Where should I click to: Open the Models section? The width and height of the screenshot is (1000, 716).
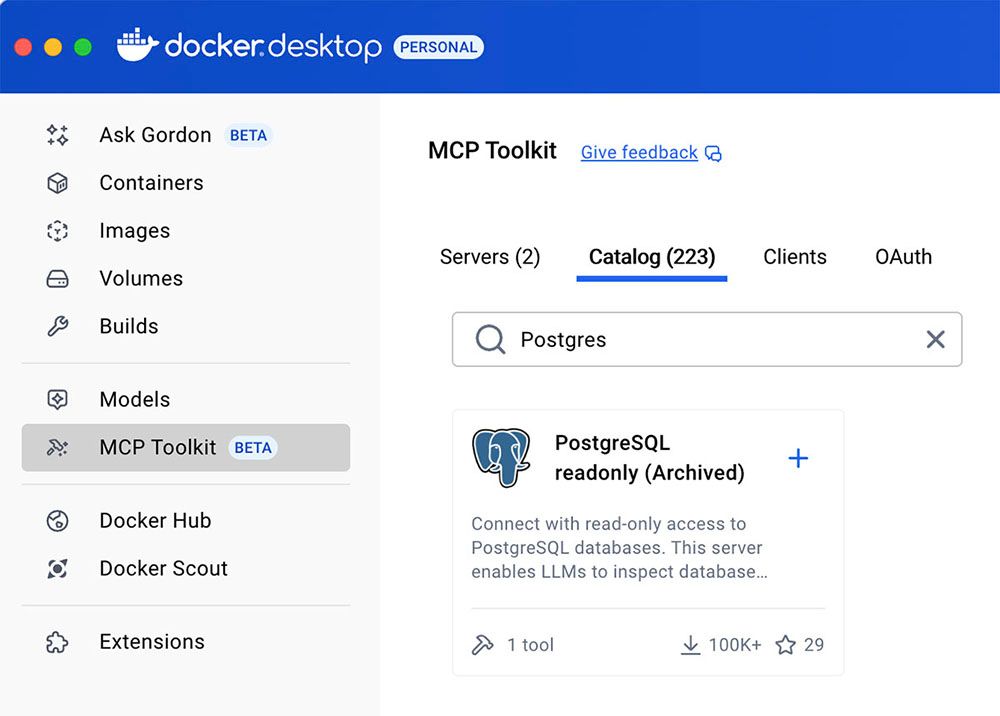coord(186,400)
